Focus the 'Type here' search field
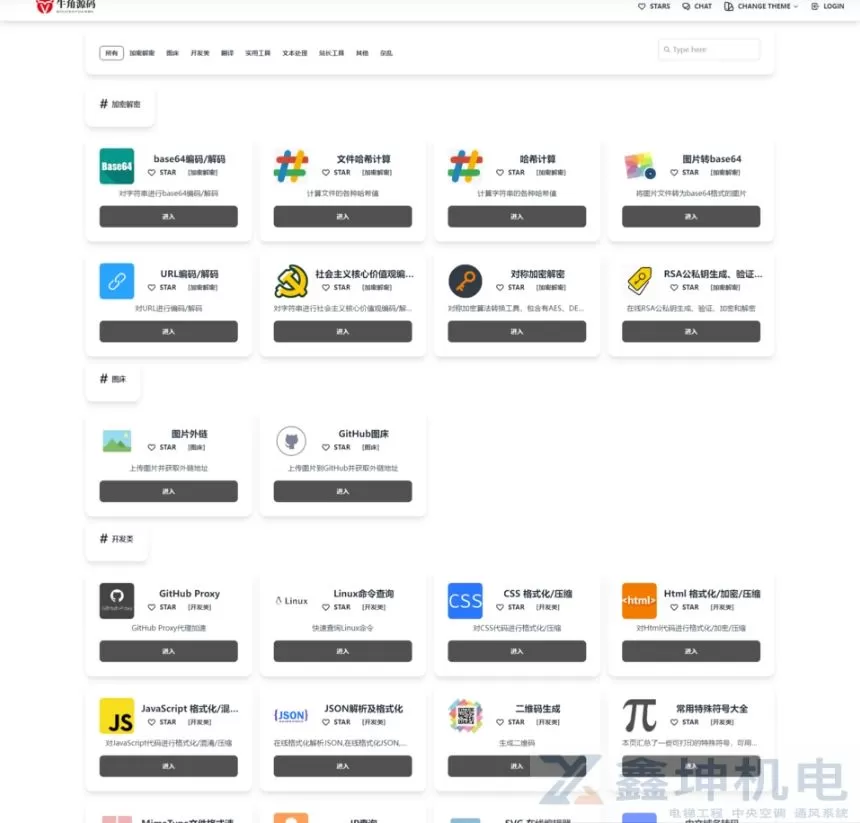The height and width of the screenshot is (823, 860). pyautogui.click(x=709, y=49)
